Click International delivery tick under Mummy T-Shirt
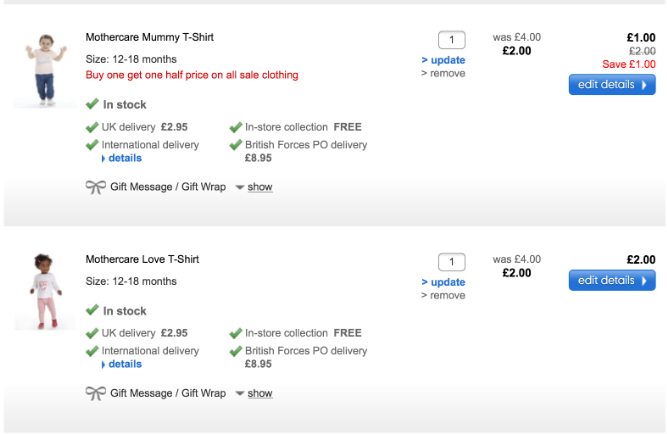The width and height of the screenshot is (667, 434). tap(92, 144)
